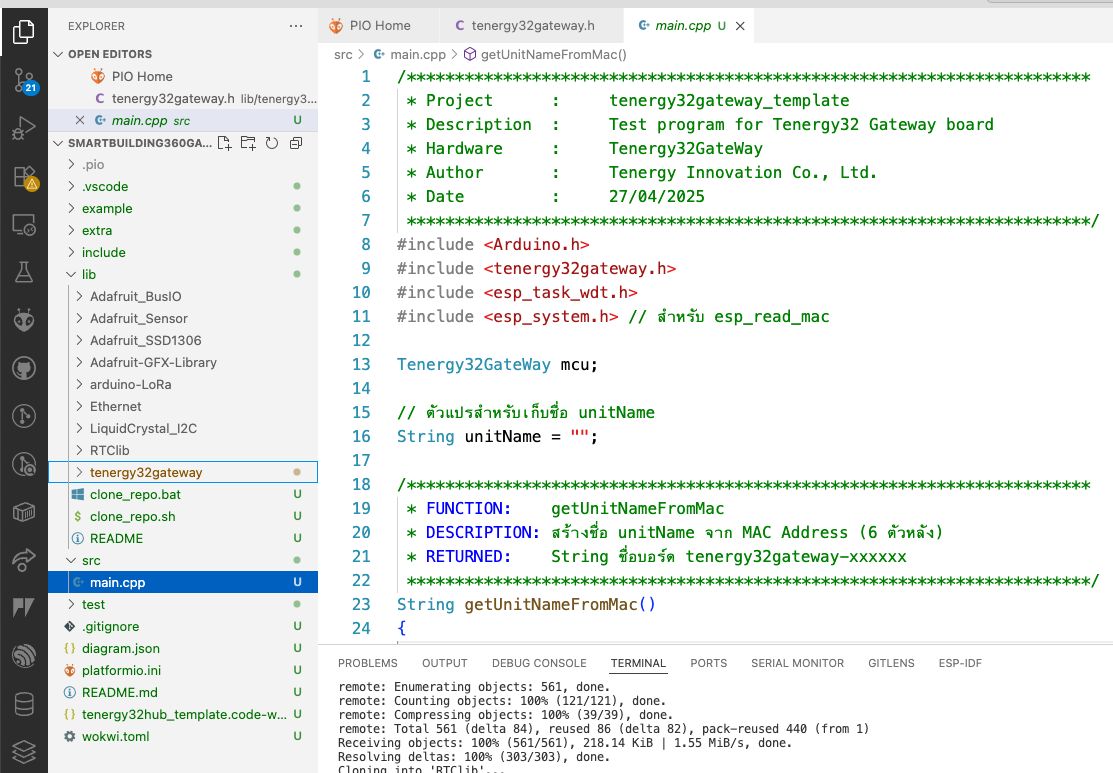Open Explorer more actions ellipsis
The width and height of the screenshot is (1113, 773).
[x=296, y=26]
